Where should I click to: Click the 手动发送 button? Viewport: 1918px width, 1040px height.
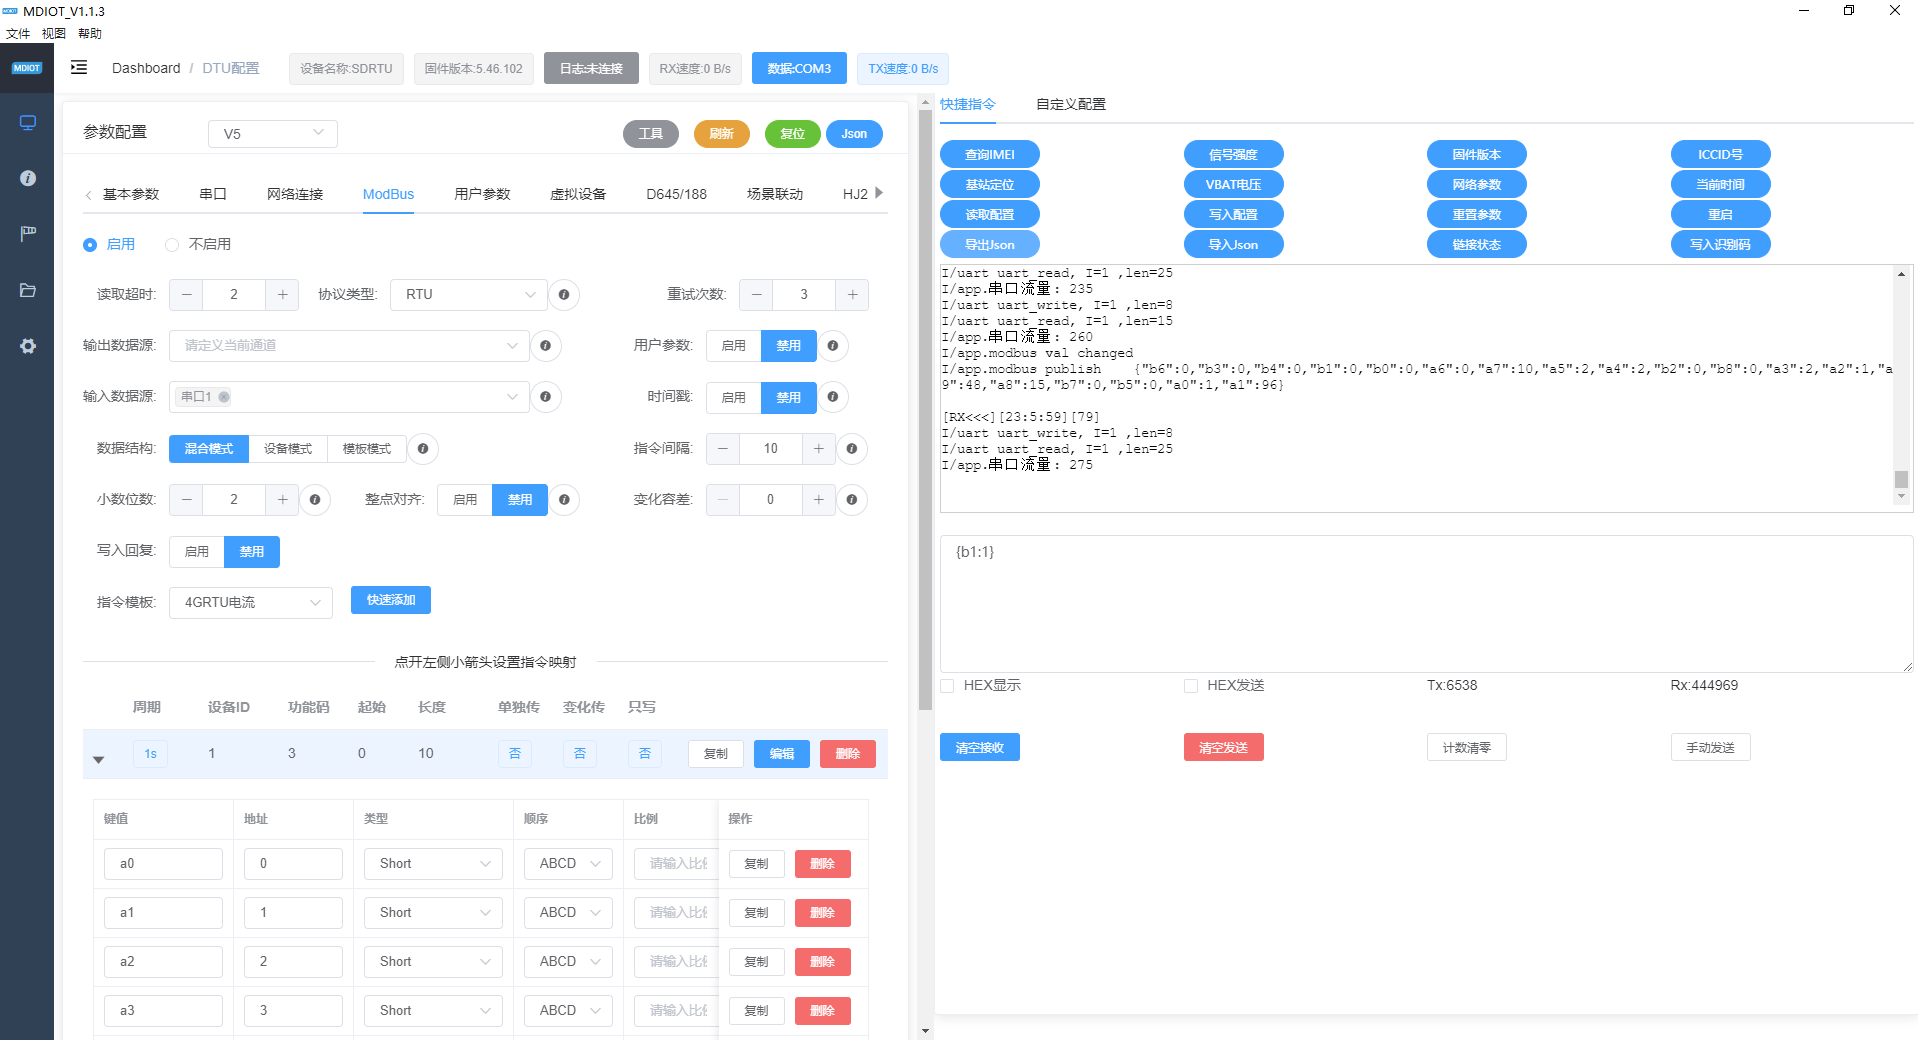click(x=1711, y=748)
